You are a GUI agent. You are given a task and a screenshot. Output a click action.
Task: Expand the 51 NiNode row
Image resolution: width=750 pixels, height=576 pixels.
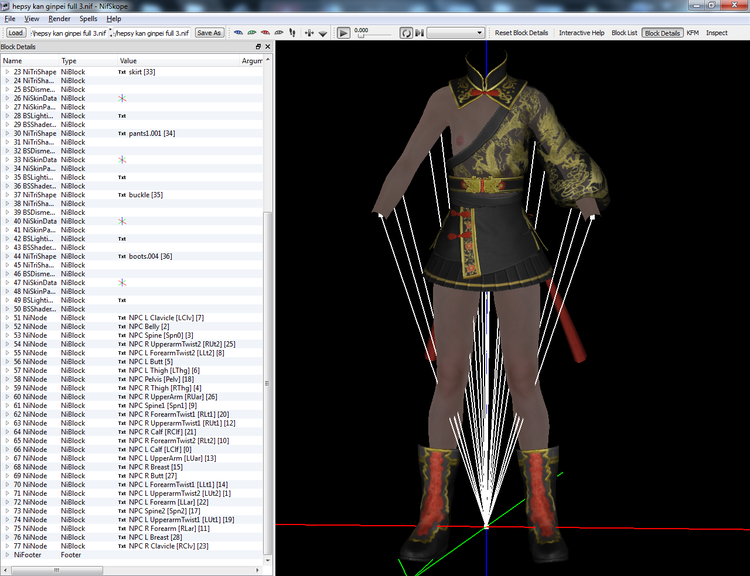click(7, 318)
